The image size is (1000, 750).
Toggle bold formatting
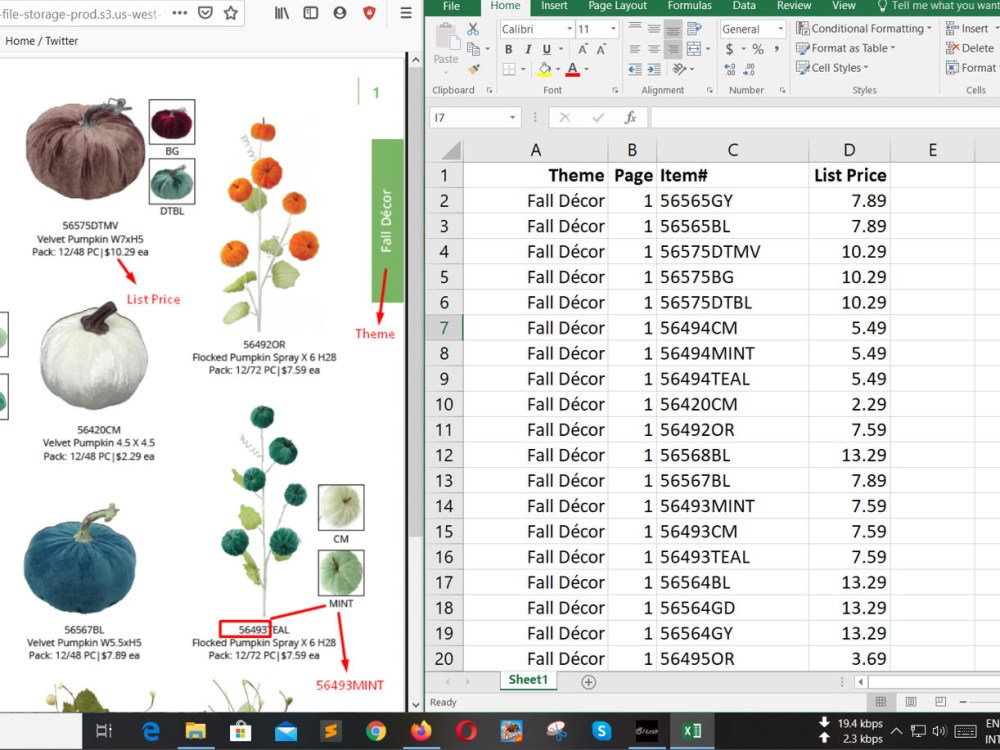coord(510,49)
